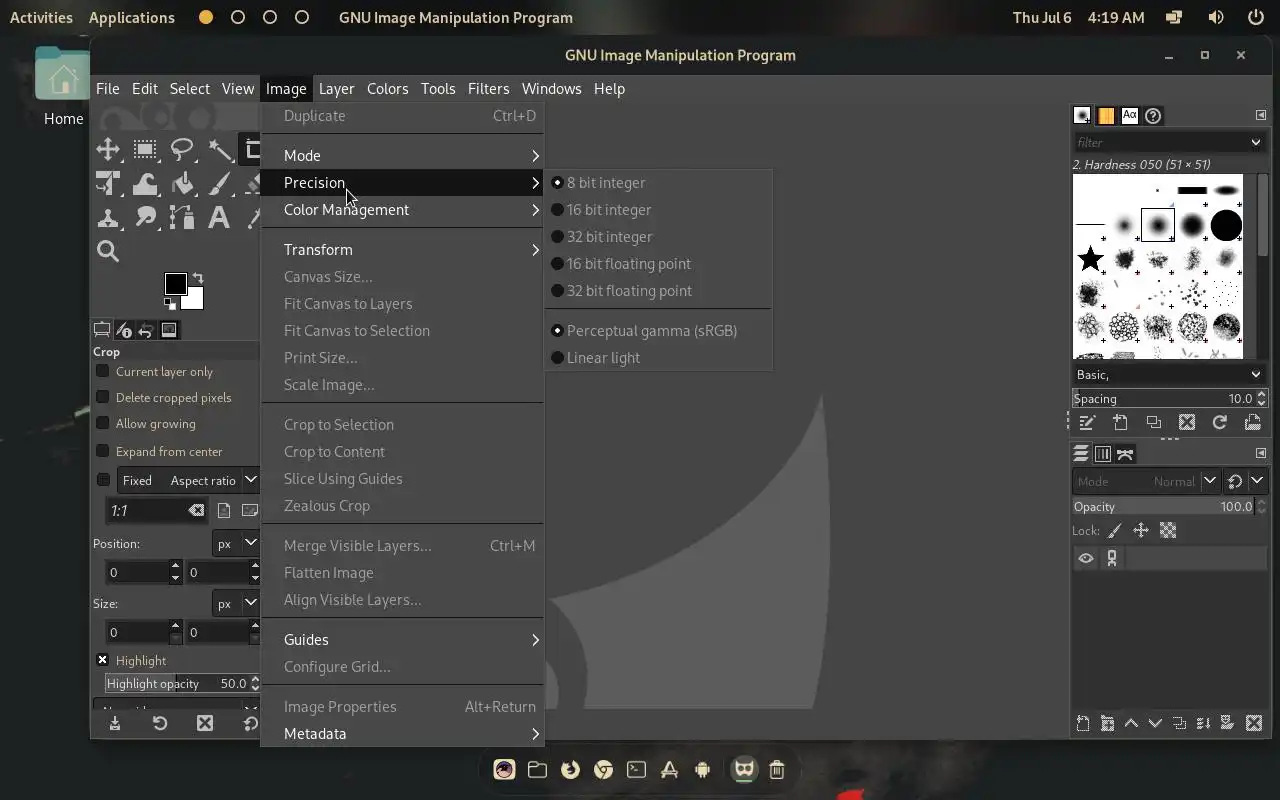Open the Applications menu in top bar

(x=132, y=17)
